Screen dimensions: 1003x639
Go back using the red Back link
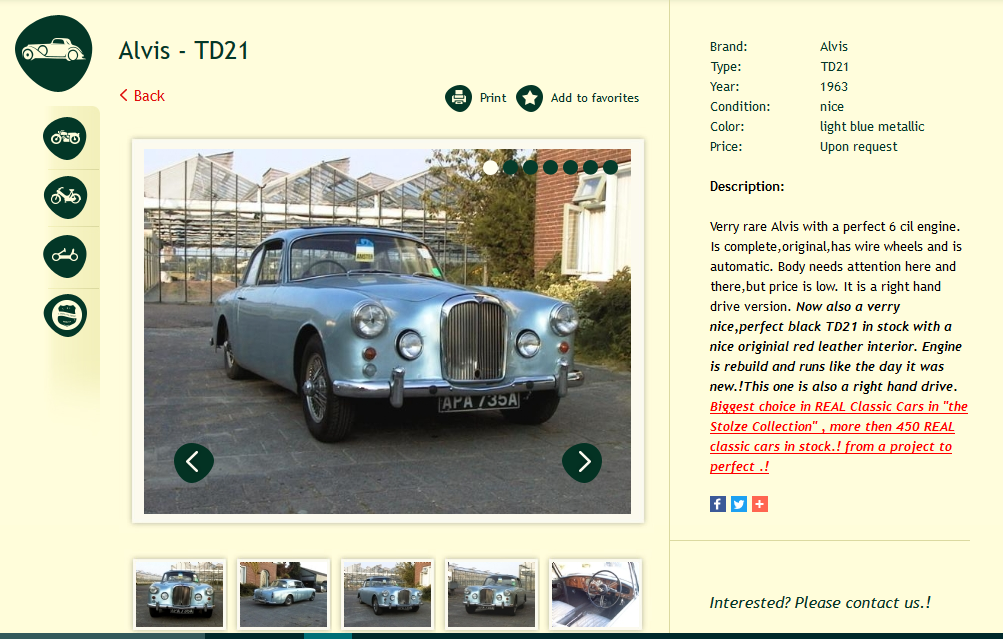(142, 96)
